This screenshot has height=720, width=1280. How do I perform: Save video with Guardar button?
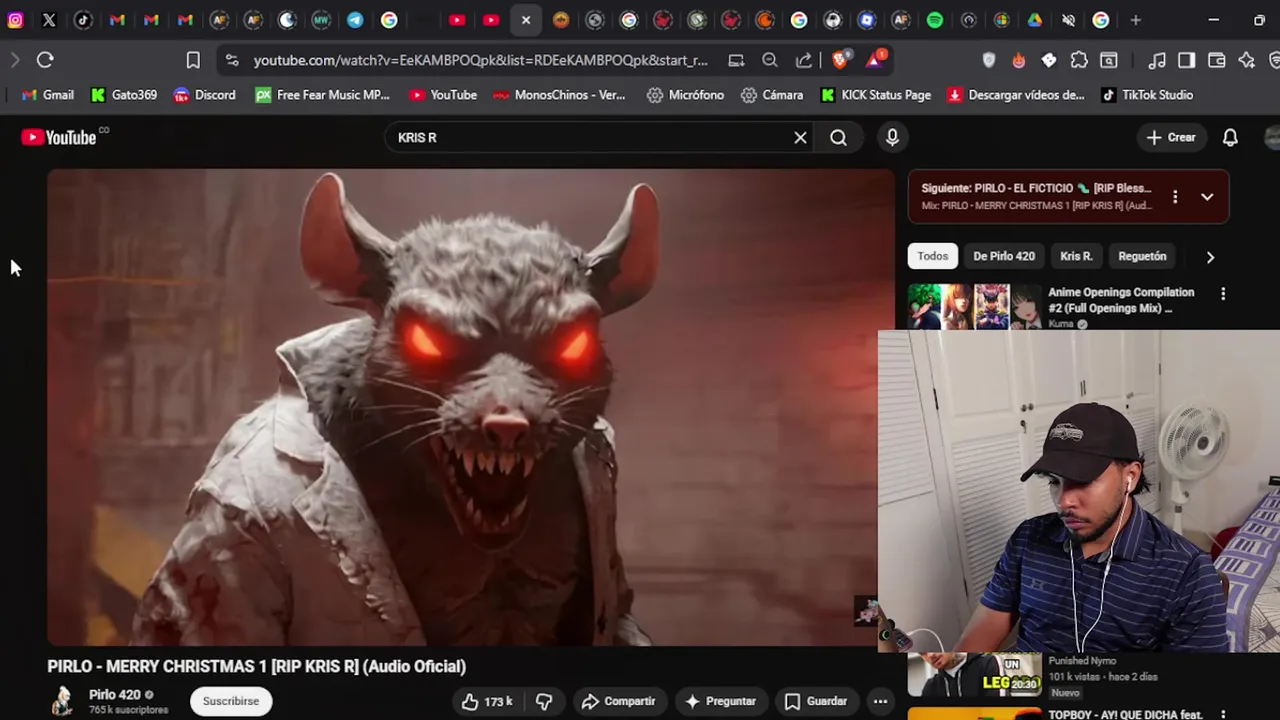click(x=815, y=701)
